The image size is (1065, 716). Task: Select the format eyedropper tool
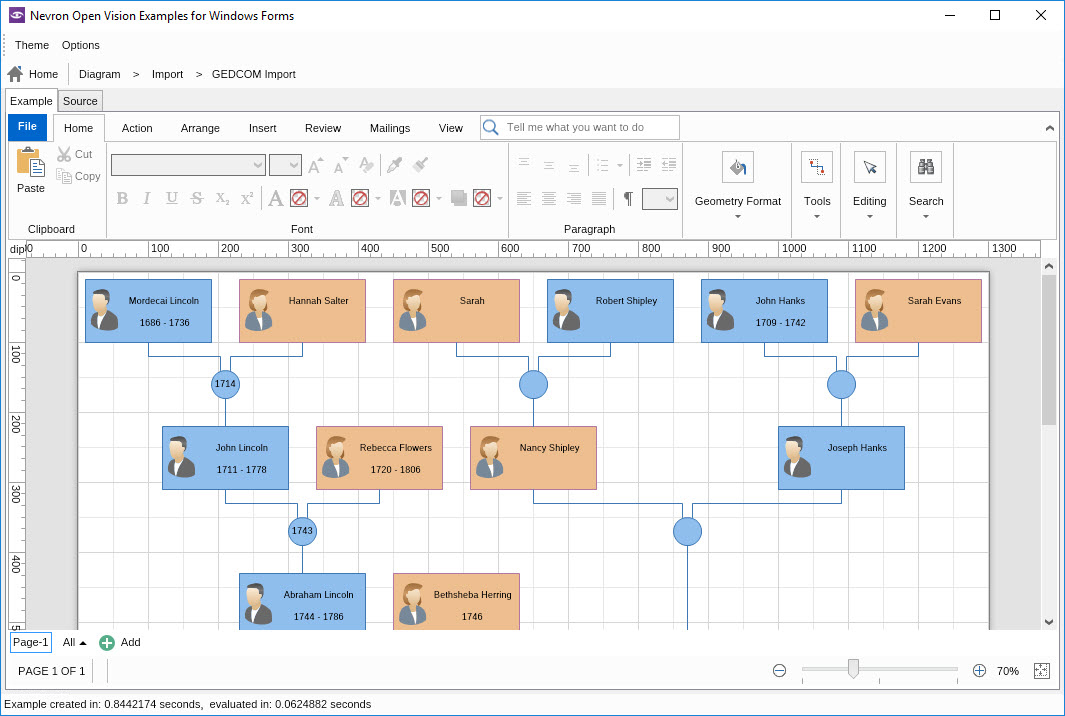pos(395,165)
